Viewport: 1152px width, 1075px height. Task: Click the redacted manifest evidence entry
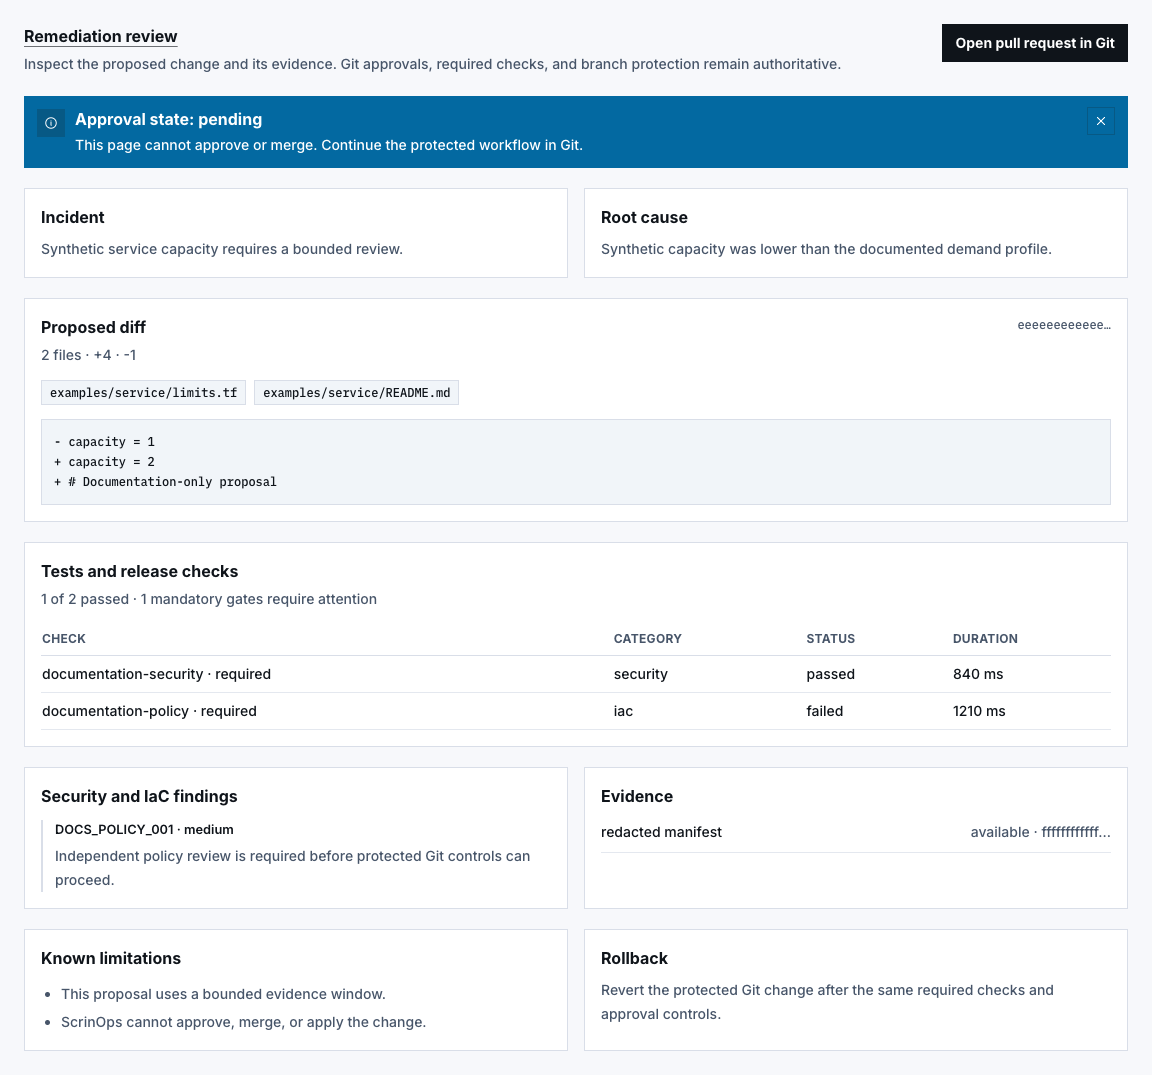pos(661,832)
